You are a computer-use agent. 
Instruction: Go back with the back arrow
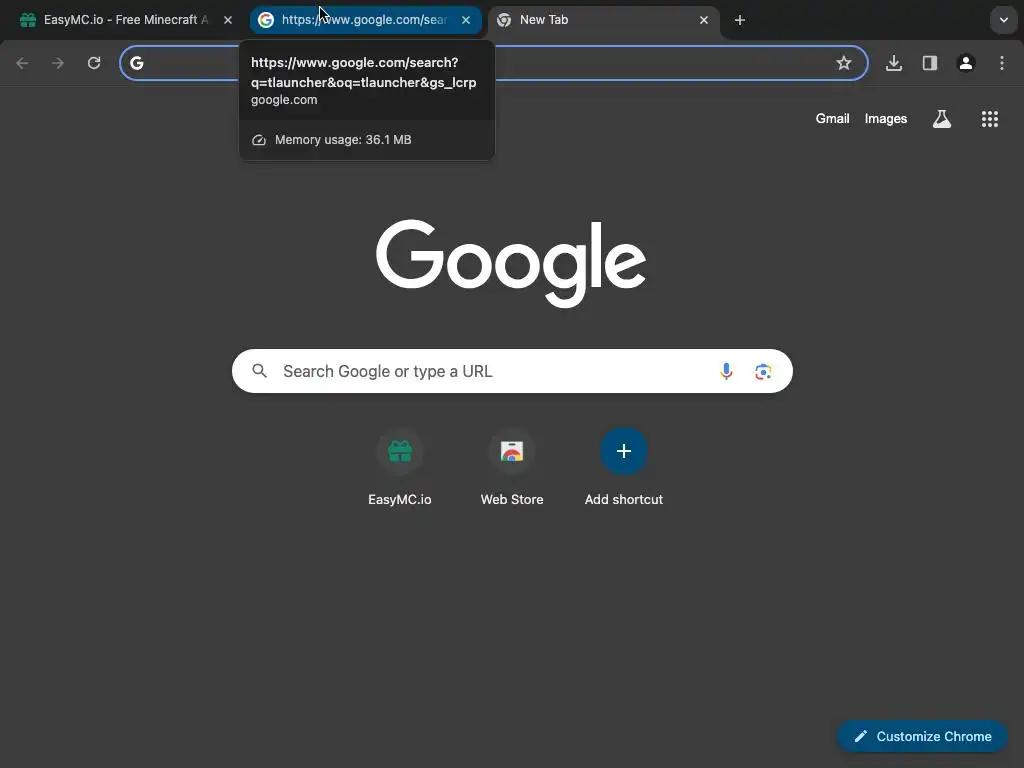[x=22, y=63]
